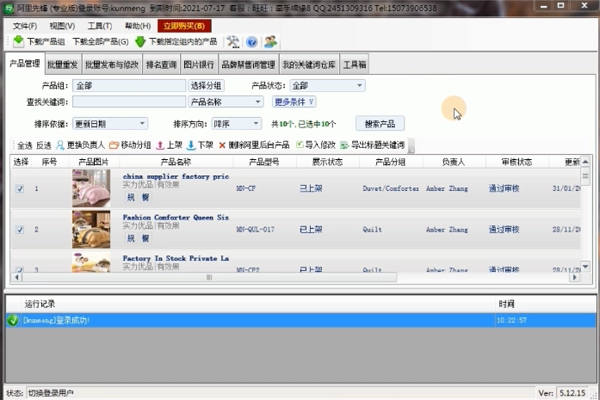
Task: Switch to 图片银行 tab
Action: (x=199, y=65)
